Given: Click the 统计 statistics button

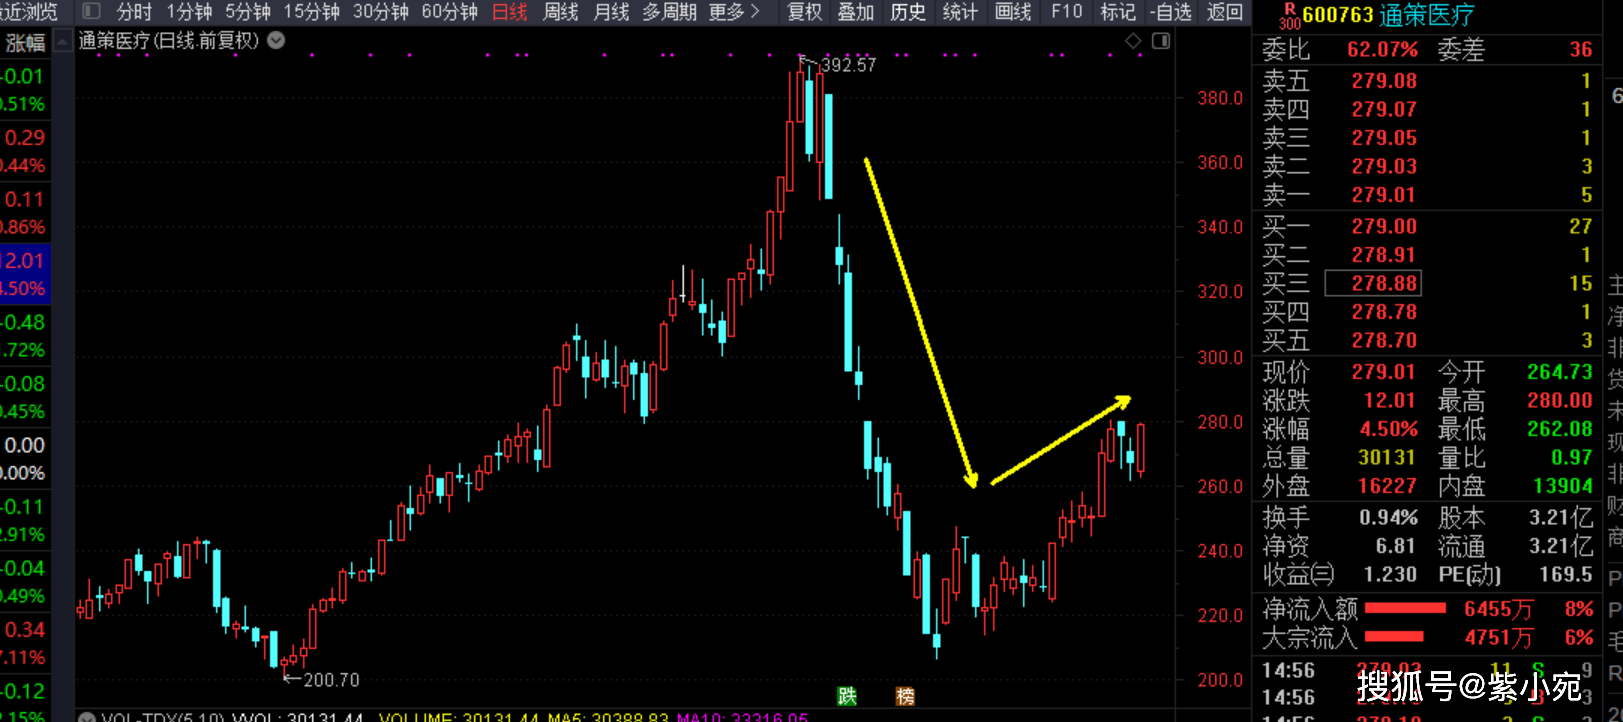Looking at the screenshot, I should 959,12.
